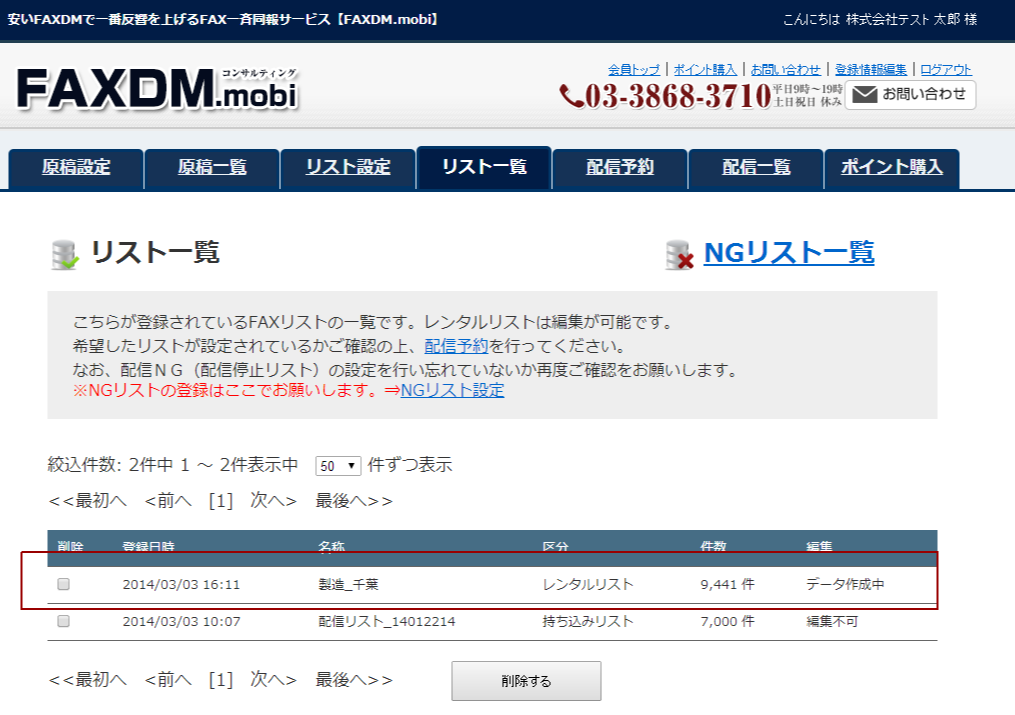Select the checkbox for 製造_千葉 row
This screenshot has width=1015, height=715.
pyautogui.click(x=64, y=584)
